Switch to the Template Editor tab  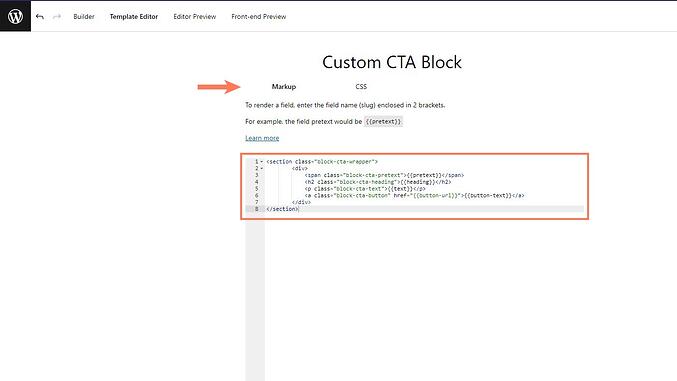point(134,16)
